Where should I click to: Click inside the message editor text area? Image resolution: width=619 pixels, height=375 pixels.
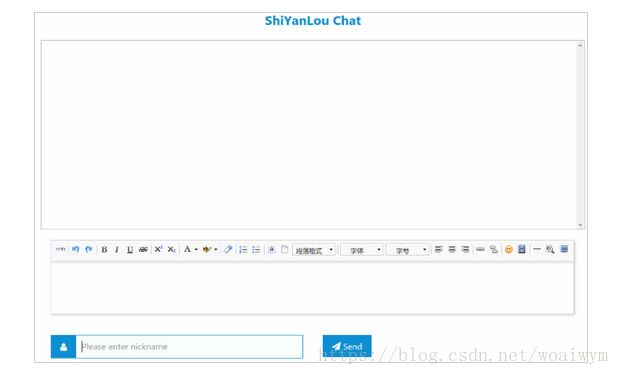click(312, 288)
